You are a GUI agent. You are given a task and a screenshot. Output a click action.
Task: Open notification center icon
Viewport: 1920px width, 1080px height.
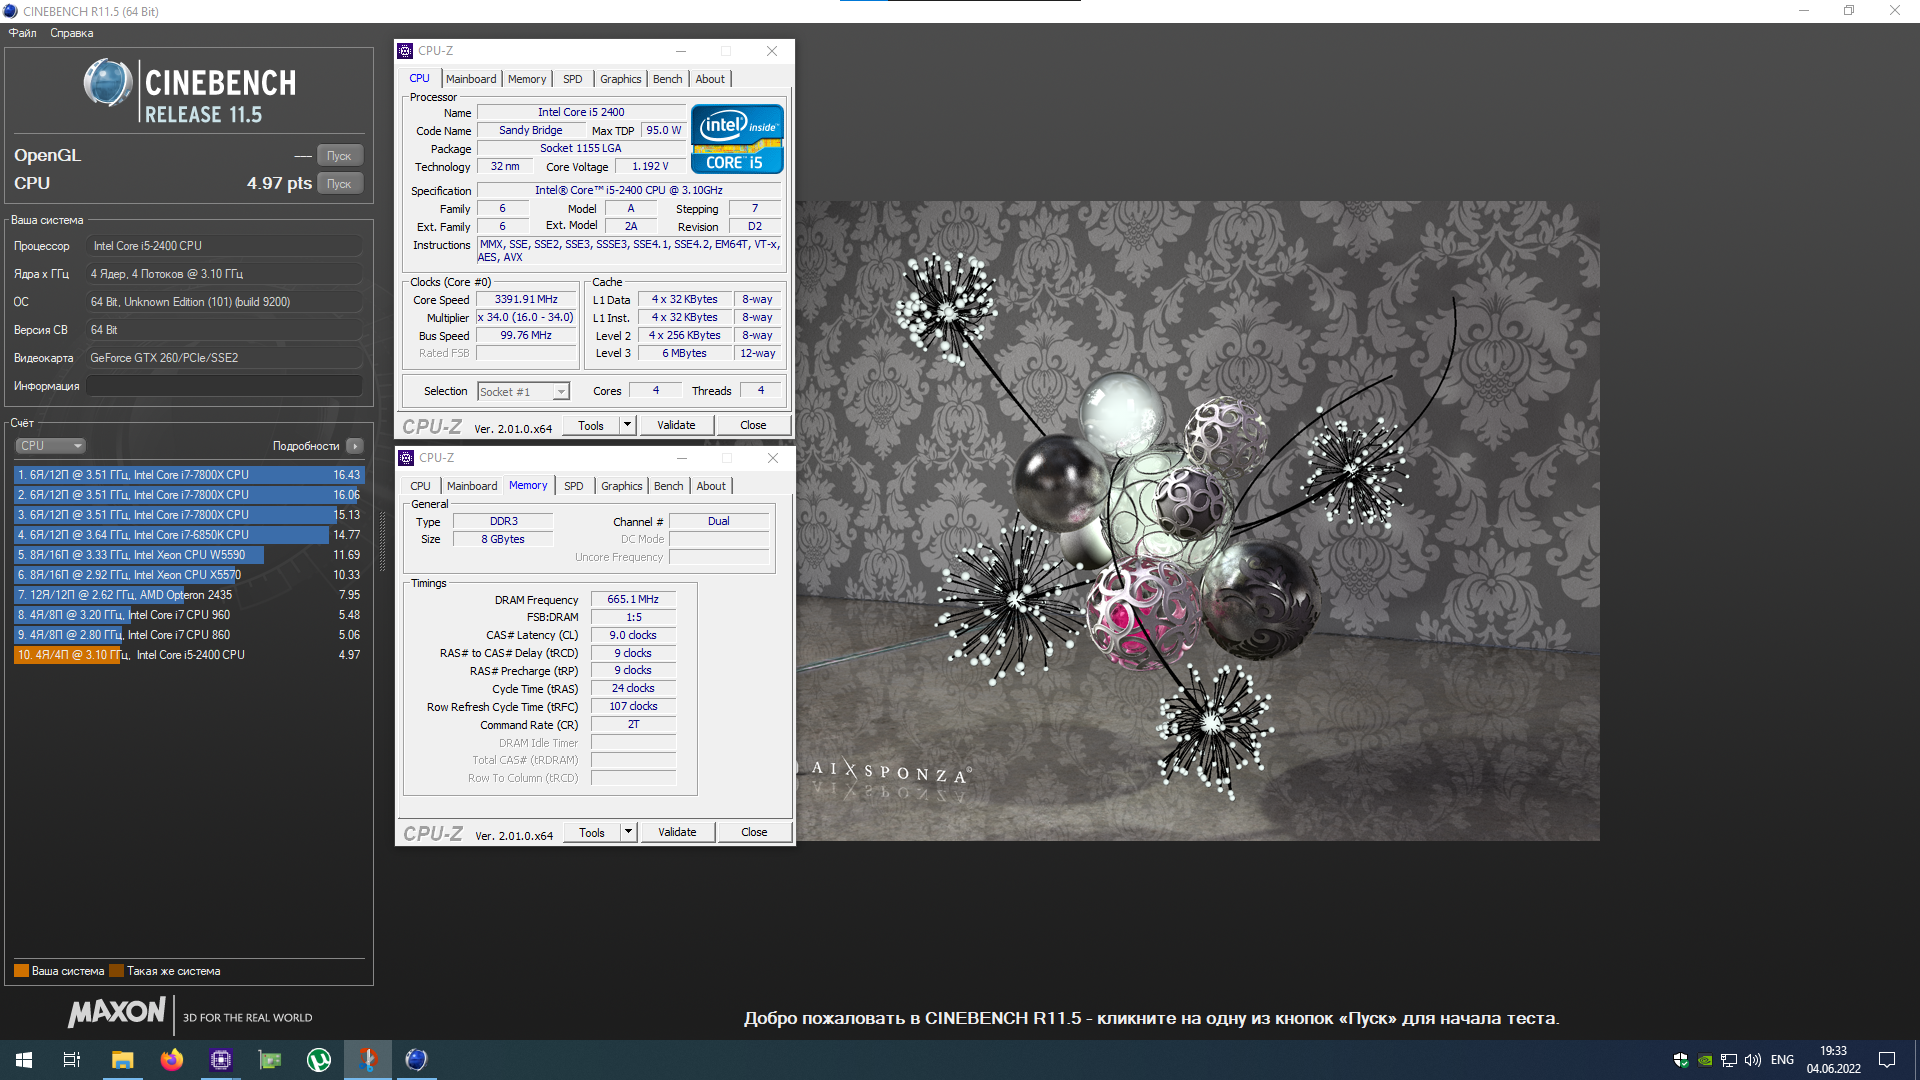click(1887, 1060)
